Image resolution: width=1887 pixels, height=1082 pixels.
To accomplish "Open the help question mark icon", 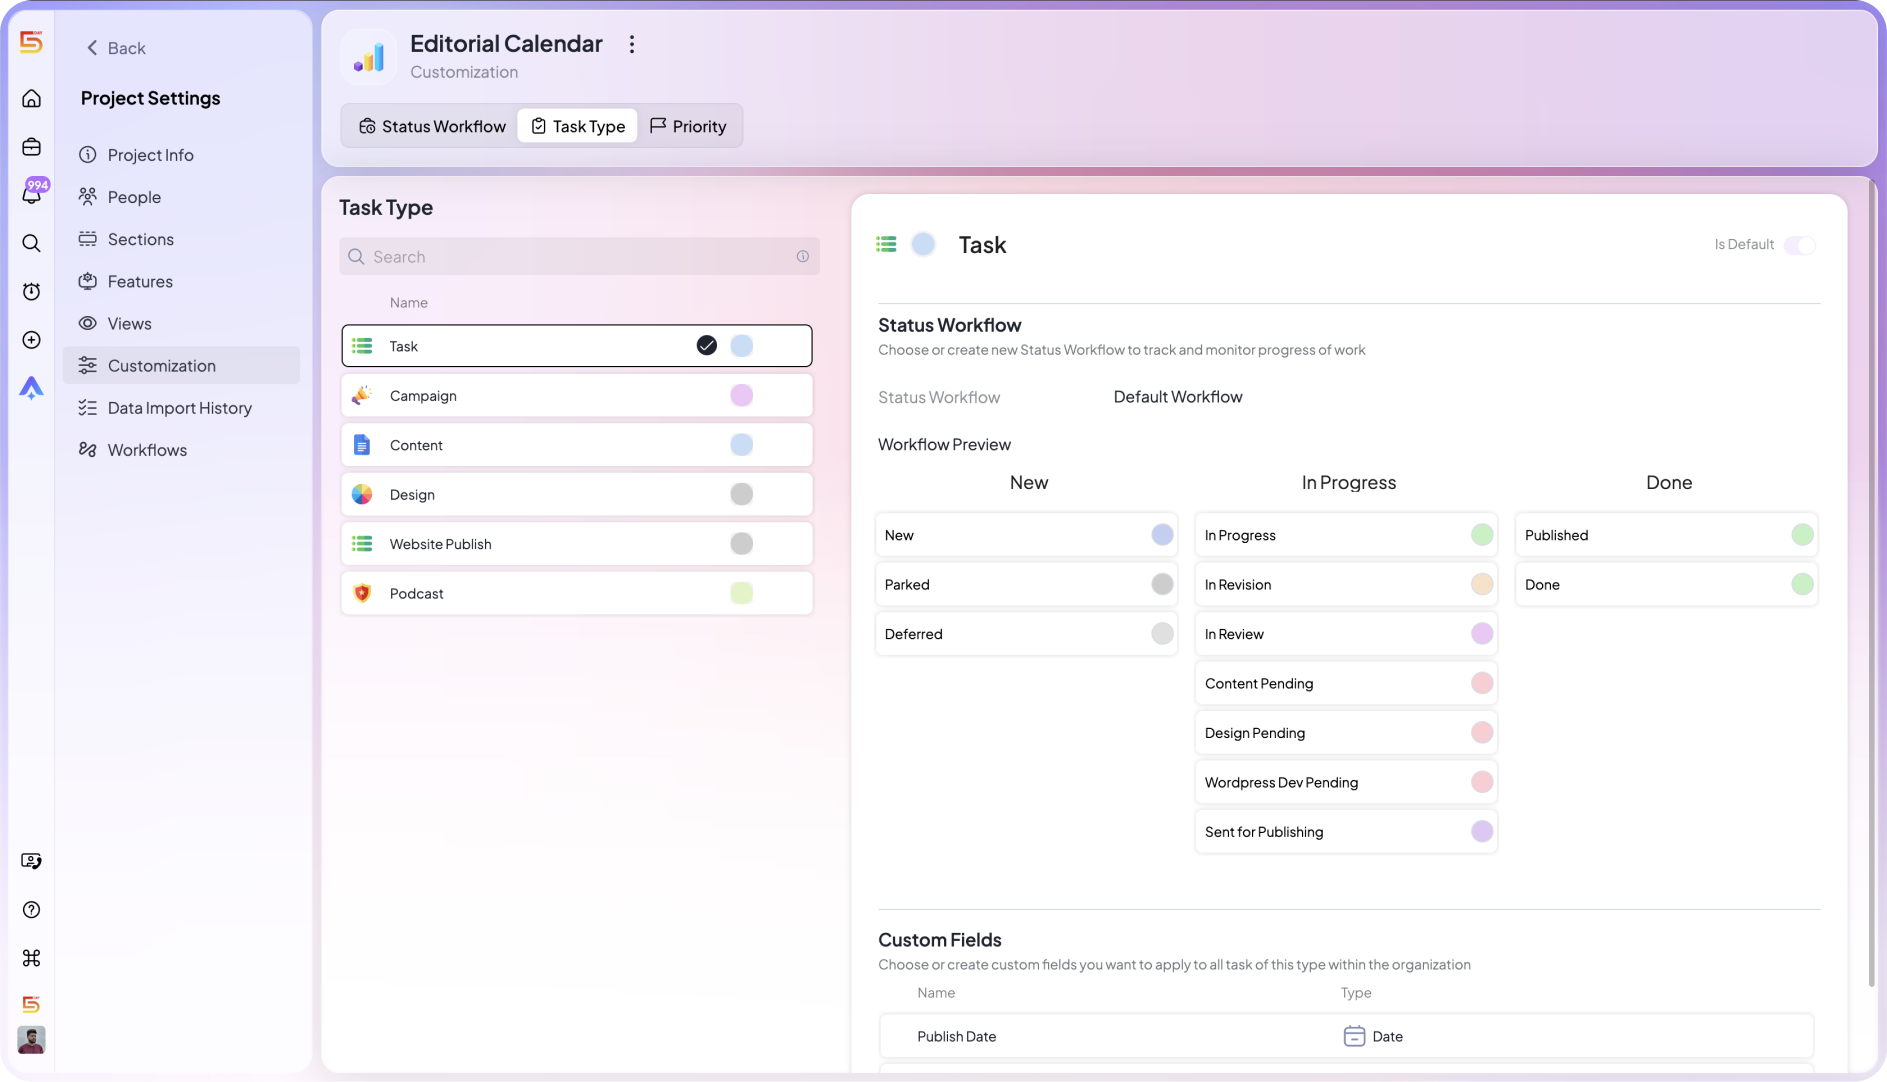I will coord(31,910).
